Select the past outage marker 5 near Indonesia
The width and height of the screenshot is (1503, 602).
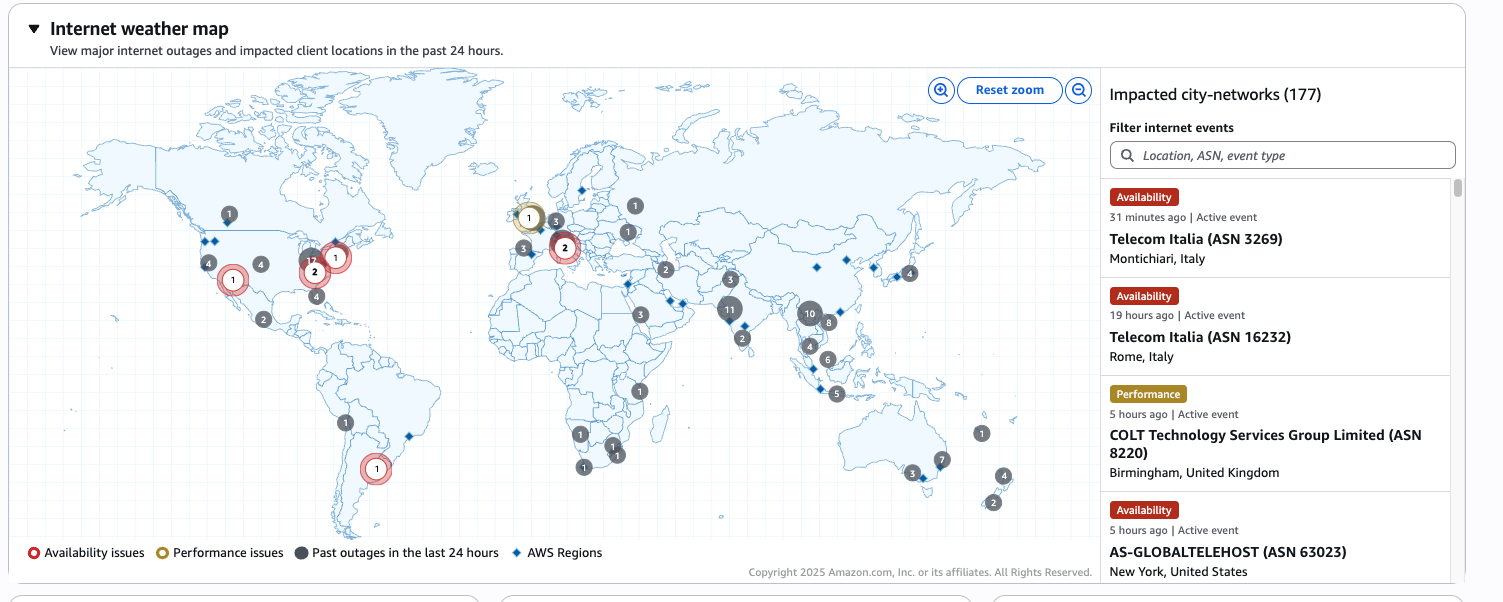coord(837,394)
